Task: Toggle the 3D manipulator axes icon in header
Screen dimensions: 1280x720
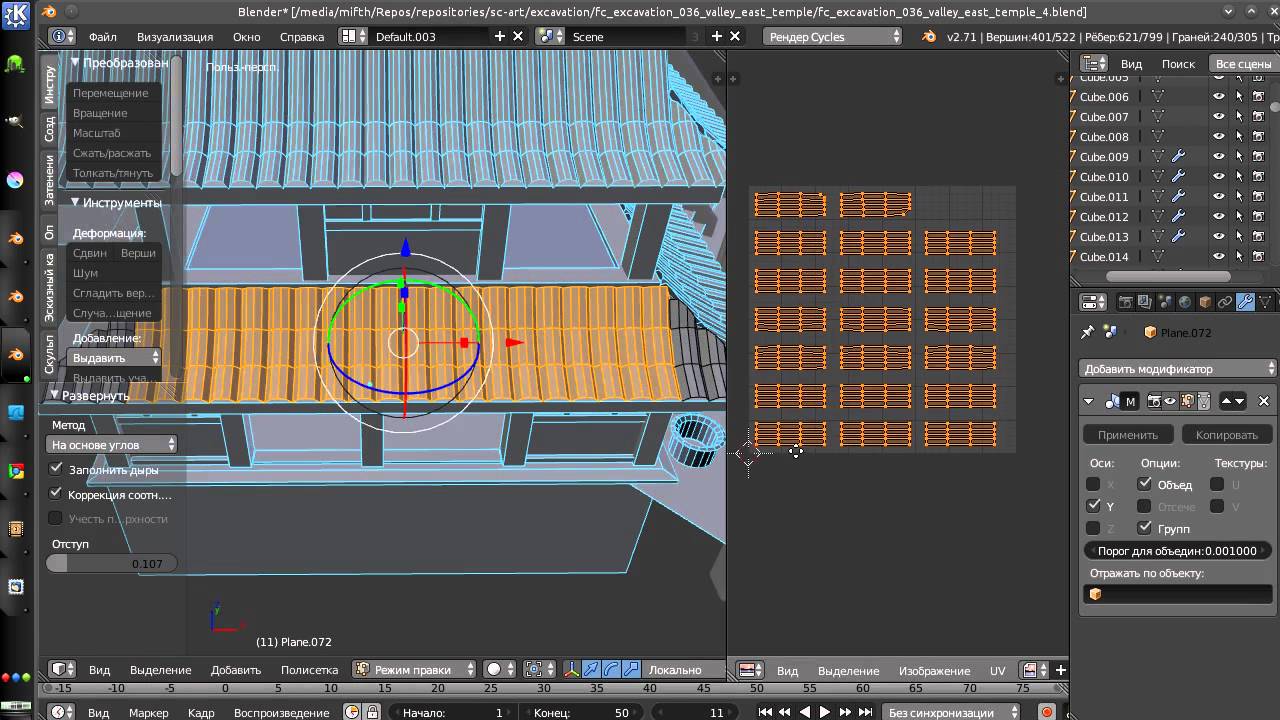Action: coord(573,669)
